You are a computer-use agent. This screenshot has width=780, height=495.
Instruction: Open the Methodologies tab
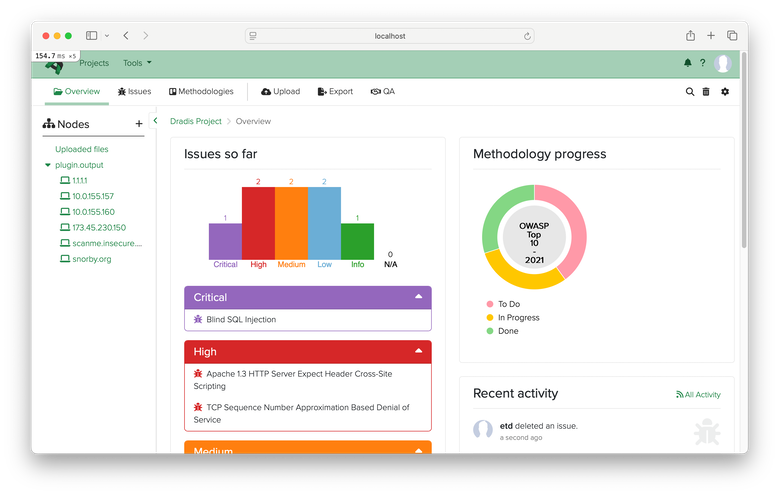201,92
